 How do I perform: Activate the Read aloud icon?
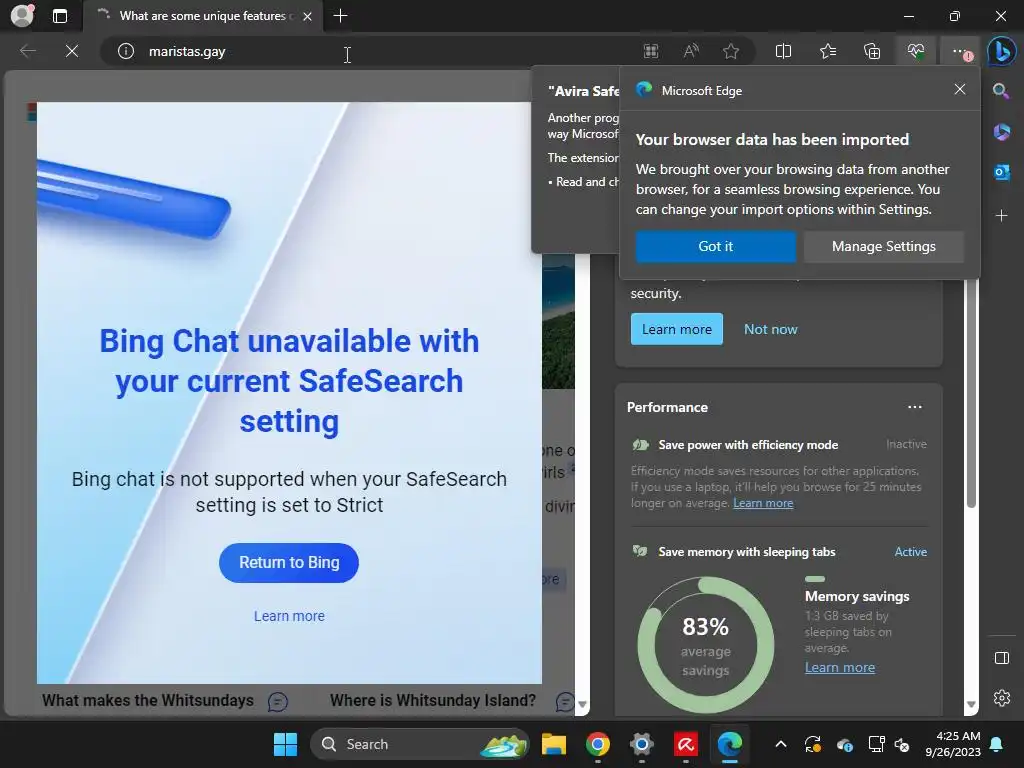point(691,51)
